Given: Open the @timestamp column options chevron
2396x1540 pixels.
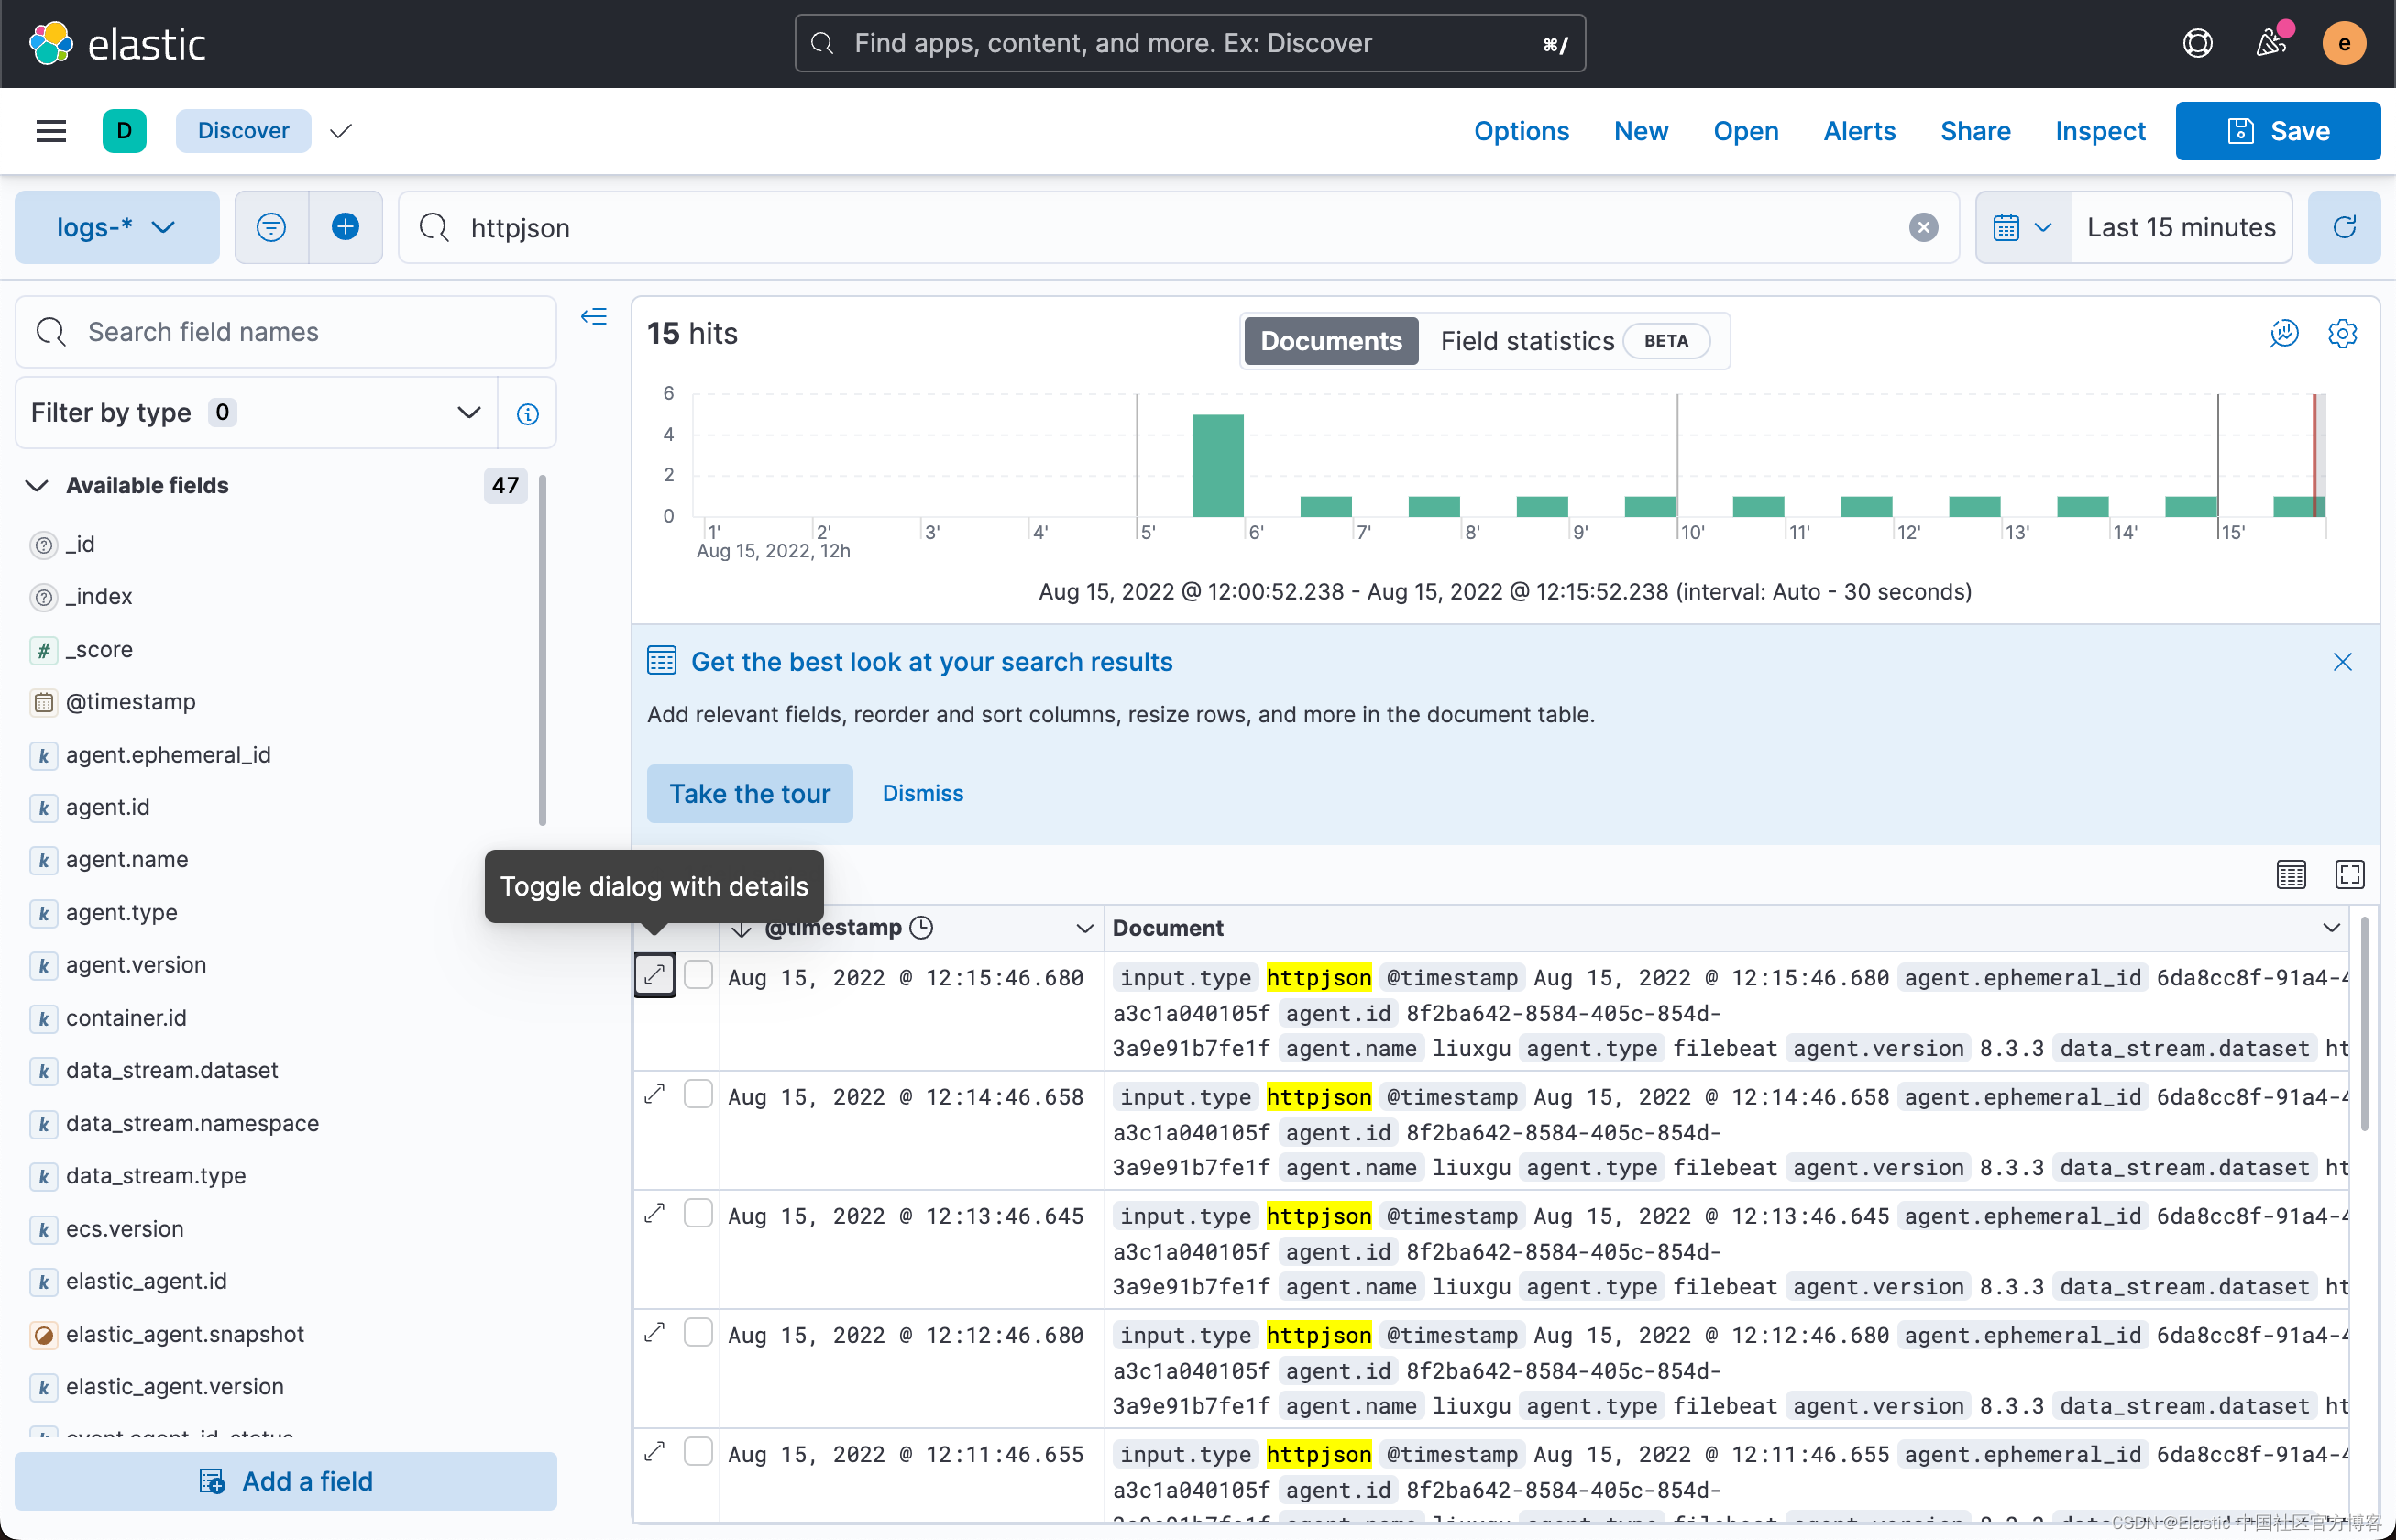Looking at the screenshot, I should click(1084, 928).
